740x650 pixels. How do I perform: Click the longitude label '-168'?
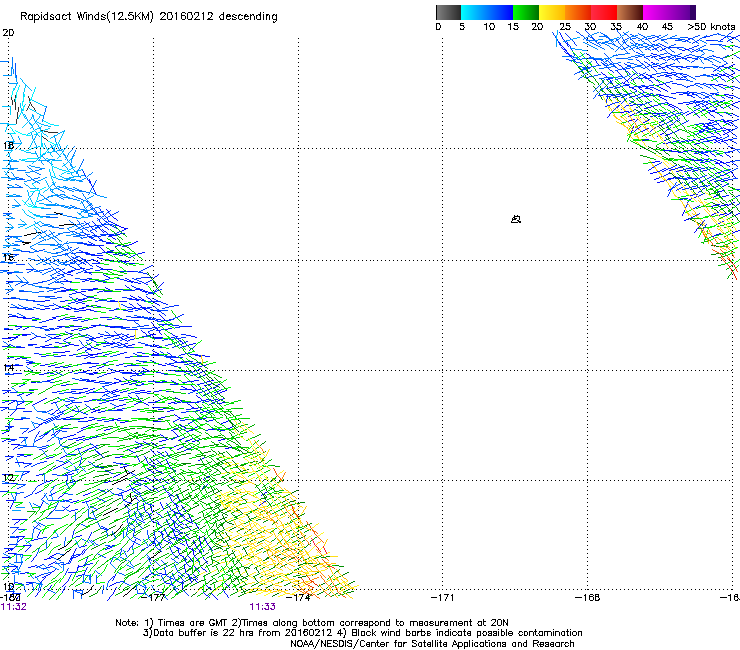(x=588, y=598)
